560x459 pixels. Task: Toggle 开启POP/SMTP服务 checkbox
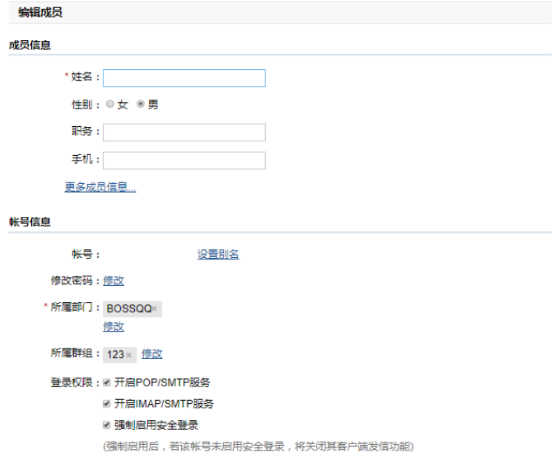point(106,383)
